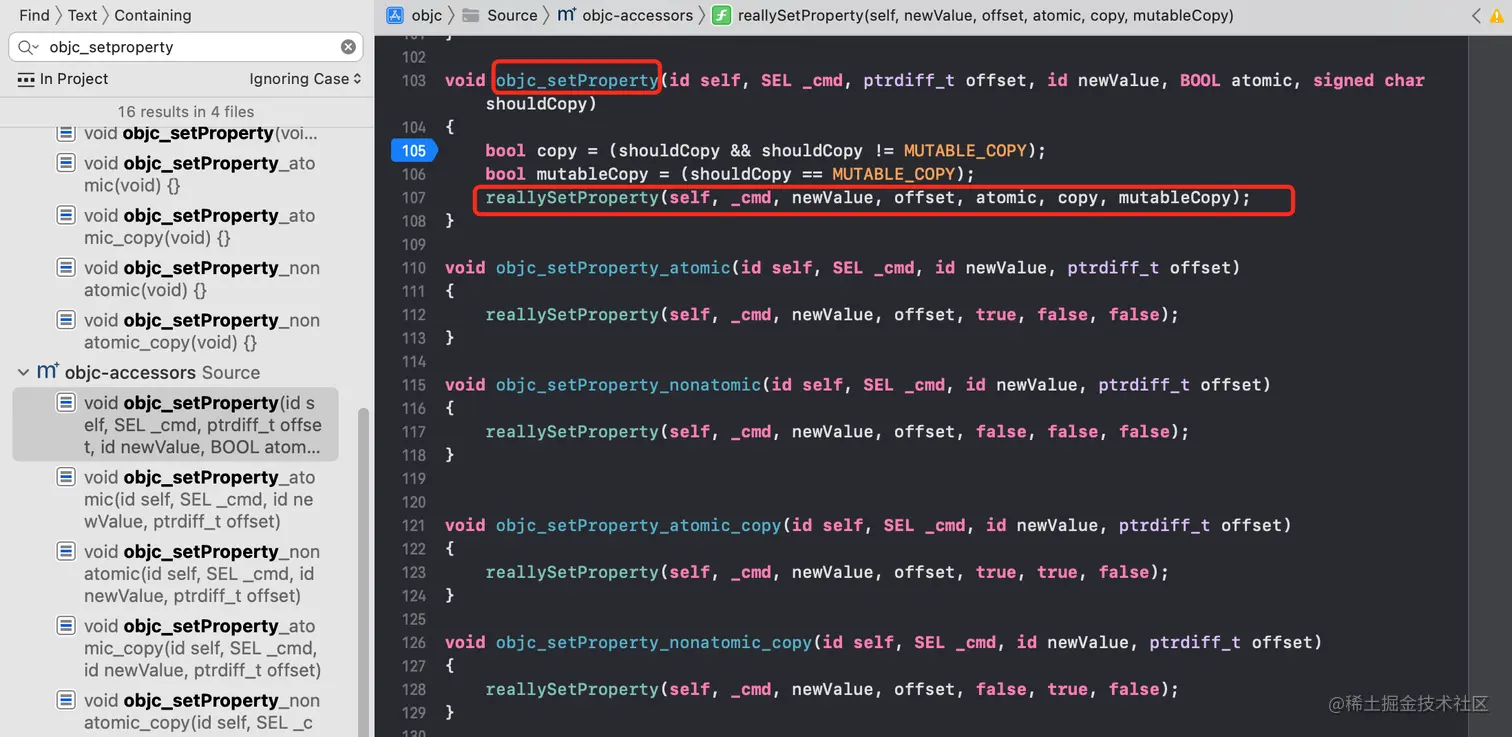Click the result icon for objc_setProperty_nonatomic(void) {}
Viewport: 1512px width, 737px height.
pos(66,268)
